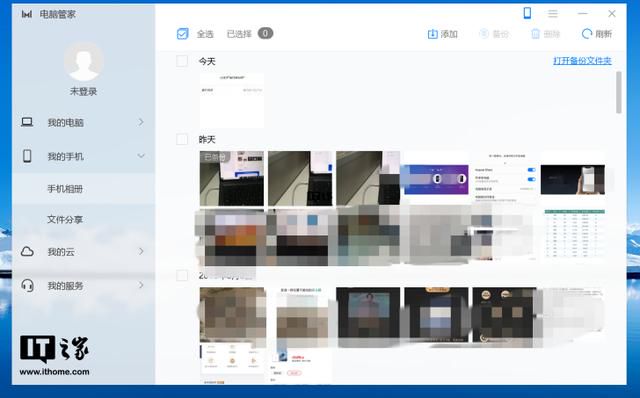The width and height of the screenshot is (640, 398).
Task: Click the 今天 group heading
Action: tap(207, 61)
